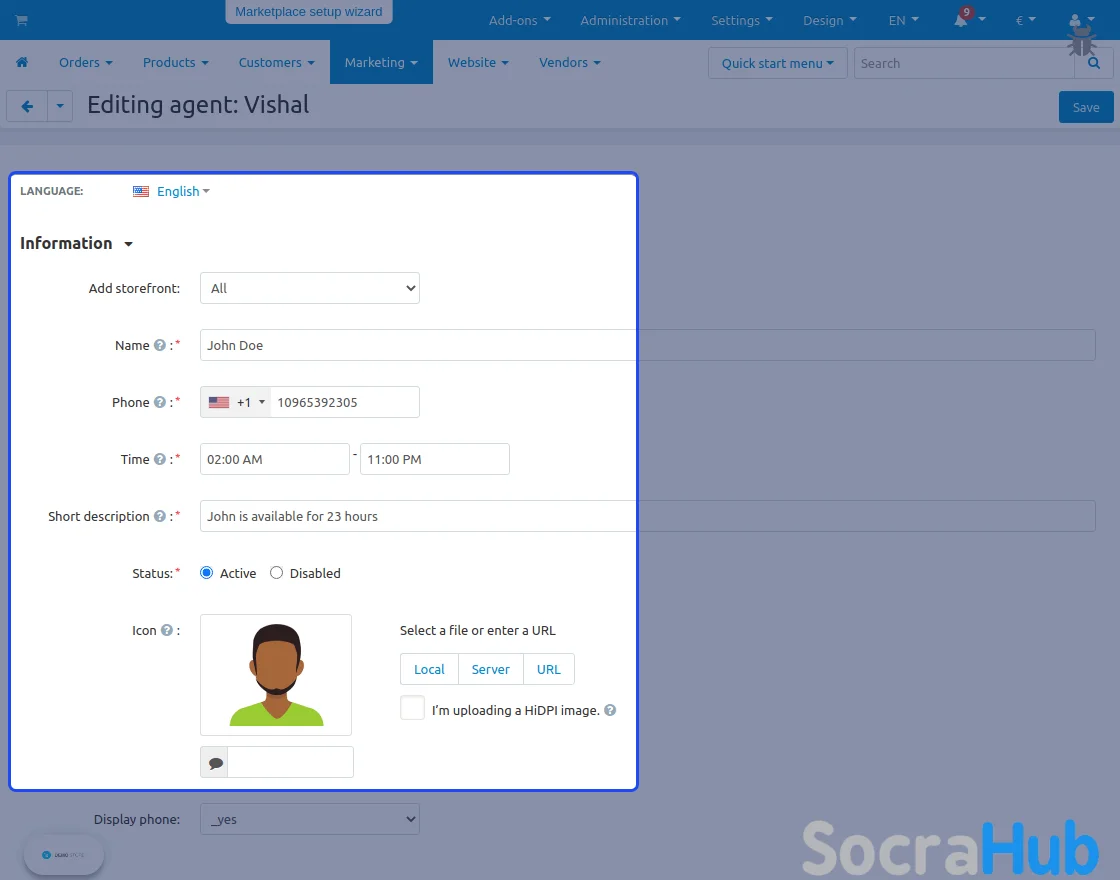Open the back button options caret
Screen dimensions: 1120x880
[x=60, y=106]
